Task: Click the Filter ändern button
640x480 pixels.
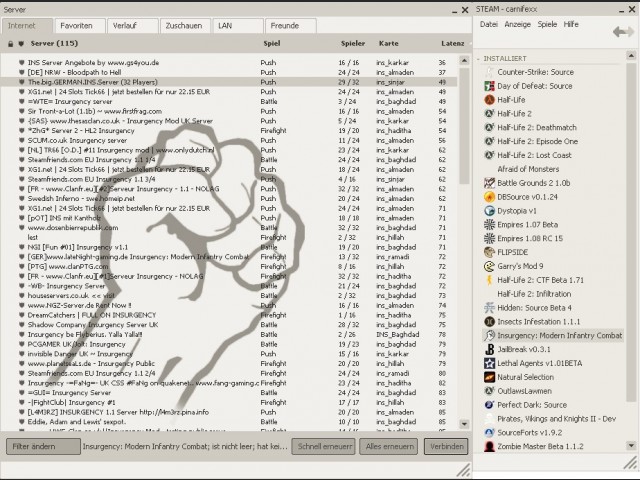Action: (42, 446)
